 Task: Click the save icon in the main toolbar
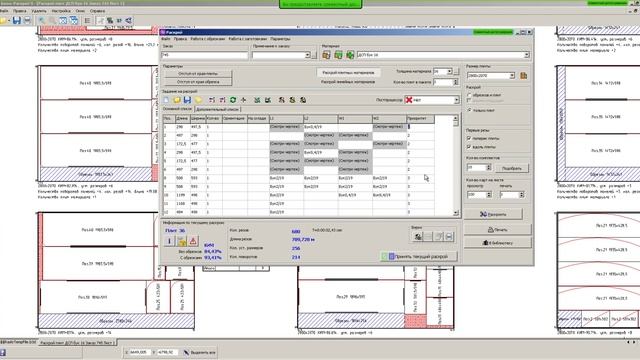17,20
